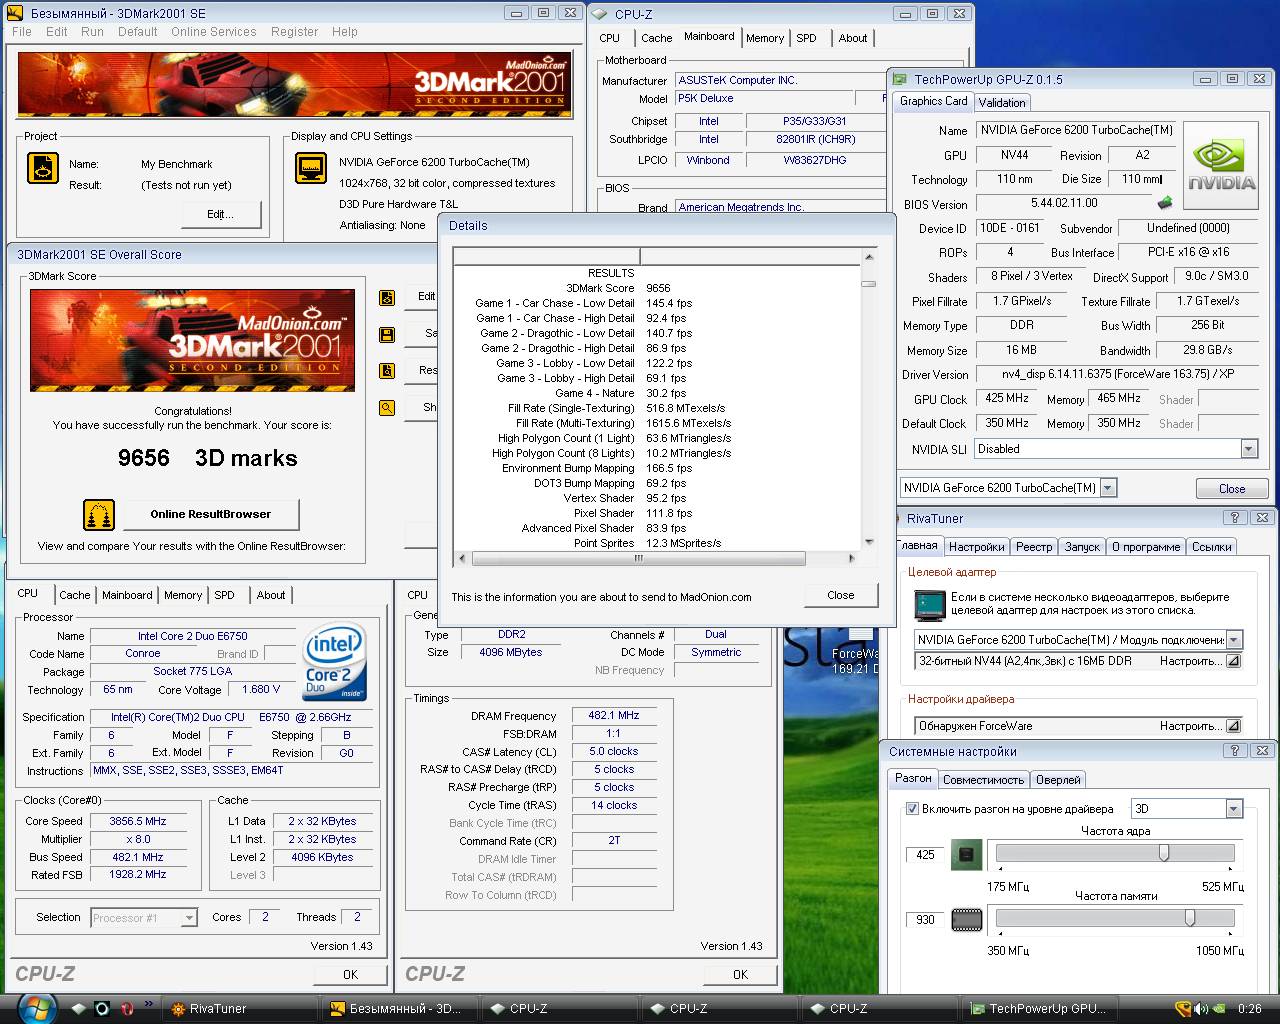Click the Частота ядра core clock slider handle

point(1164,853)
